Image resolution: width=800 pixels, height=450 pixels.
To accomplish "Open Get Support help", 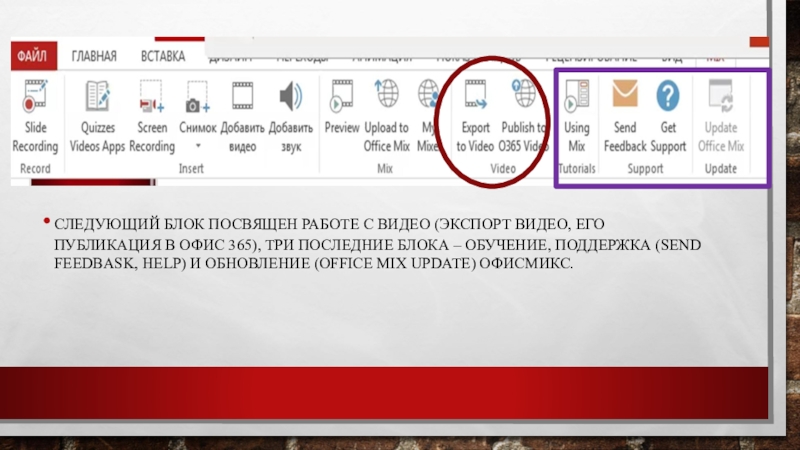I will (667, 98).
